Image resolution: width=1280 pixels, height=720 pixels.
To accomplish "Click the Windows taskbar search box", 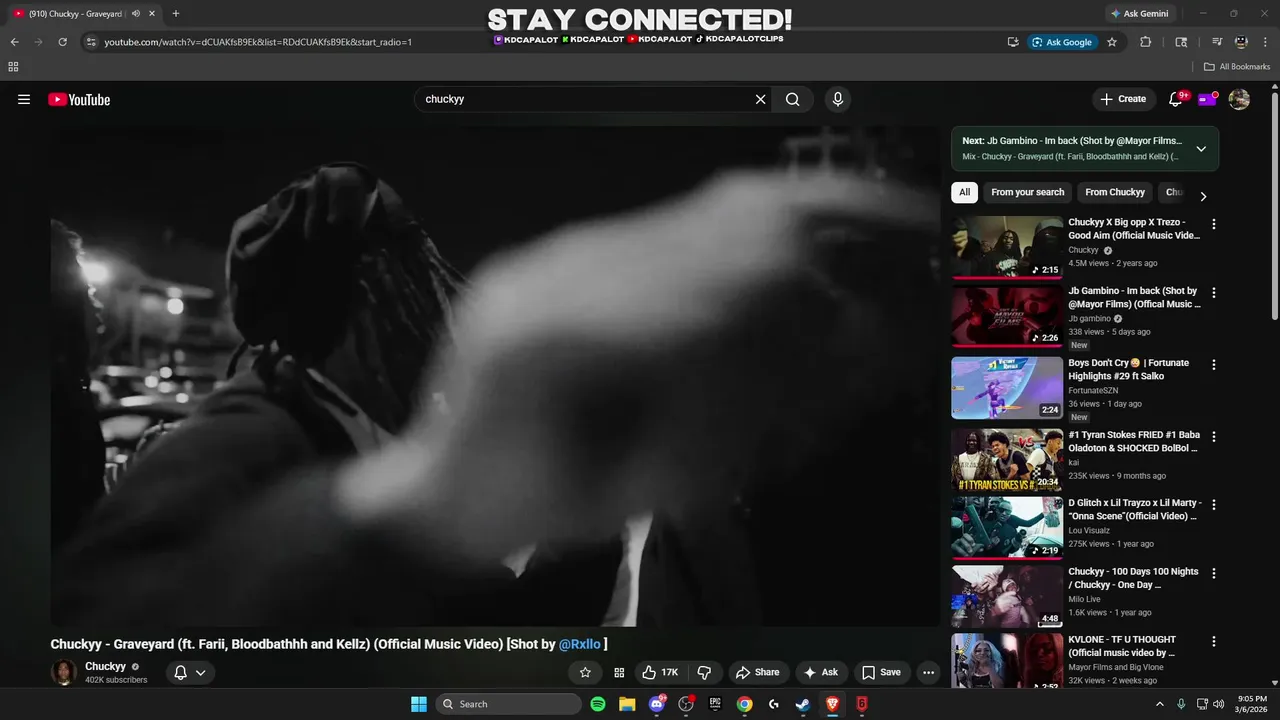I will tap(509, 704).
